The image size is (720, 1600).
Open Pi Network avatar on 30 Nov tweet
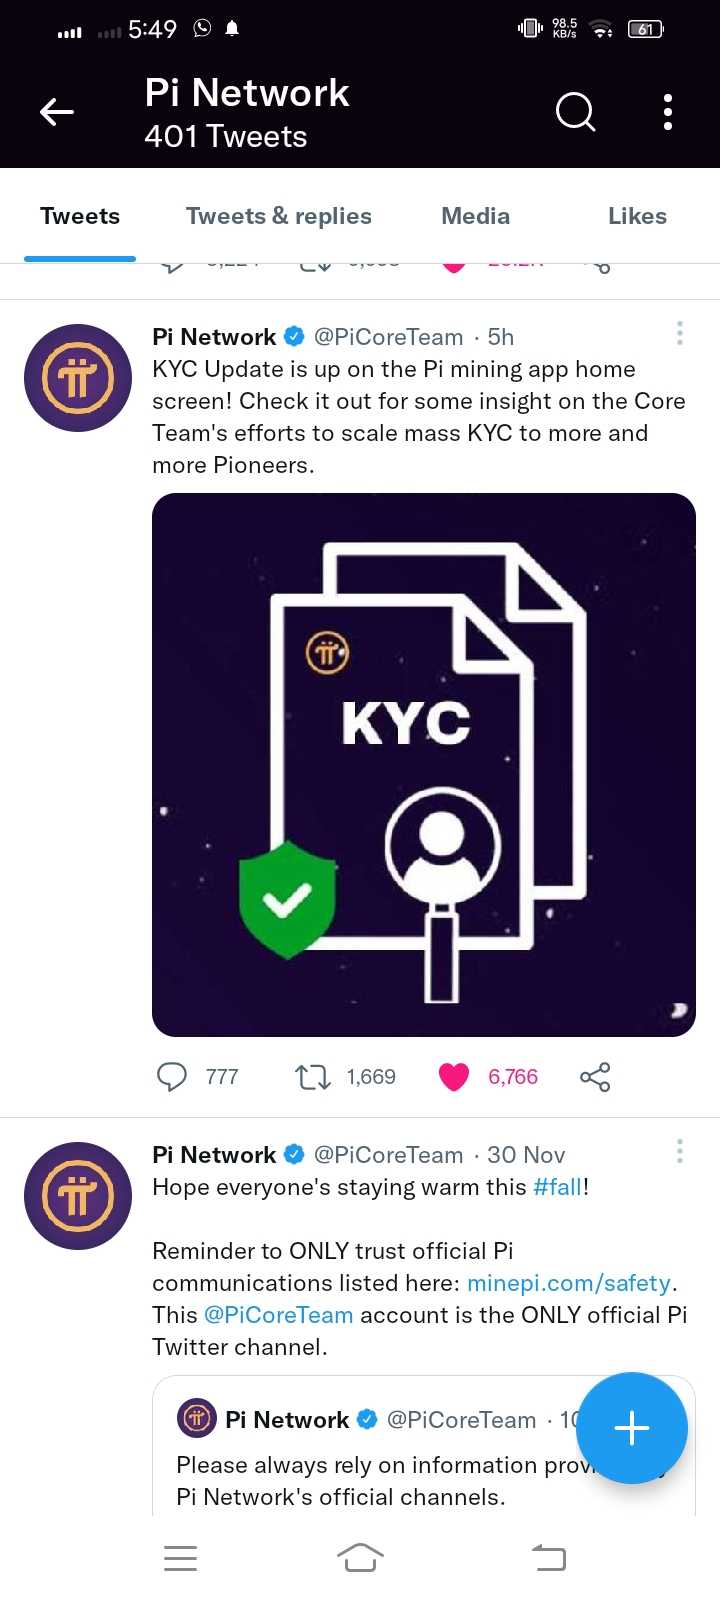click(78, 1196)
